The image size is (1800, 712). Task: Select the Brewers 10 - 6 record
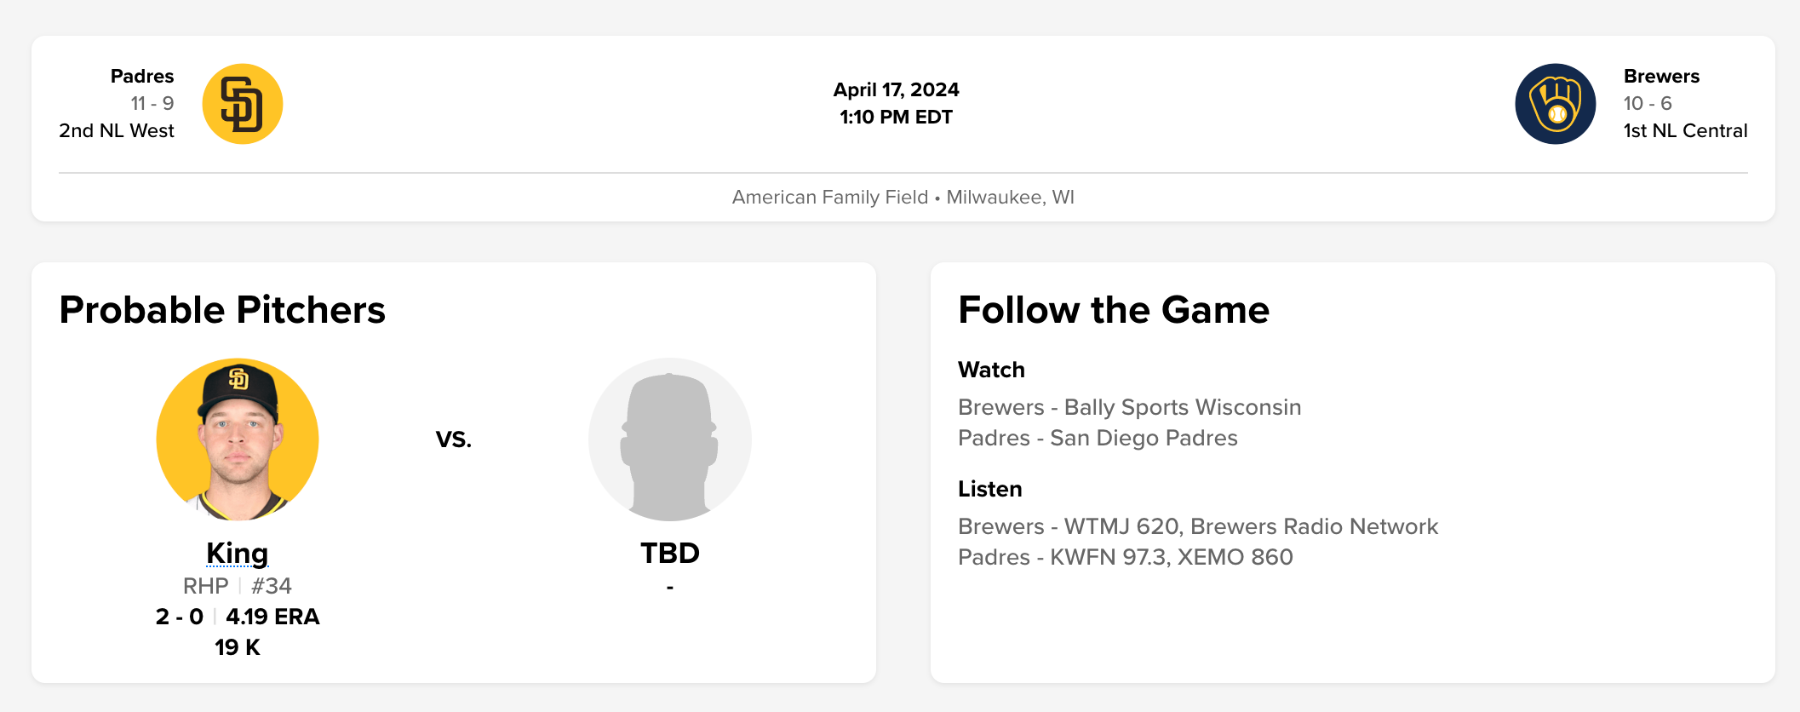tap(1647, 103)
